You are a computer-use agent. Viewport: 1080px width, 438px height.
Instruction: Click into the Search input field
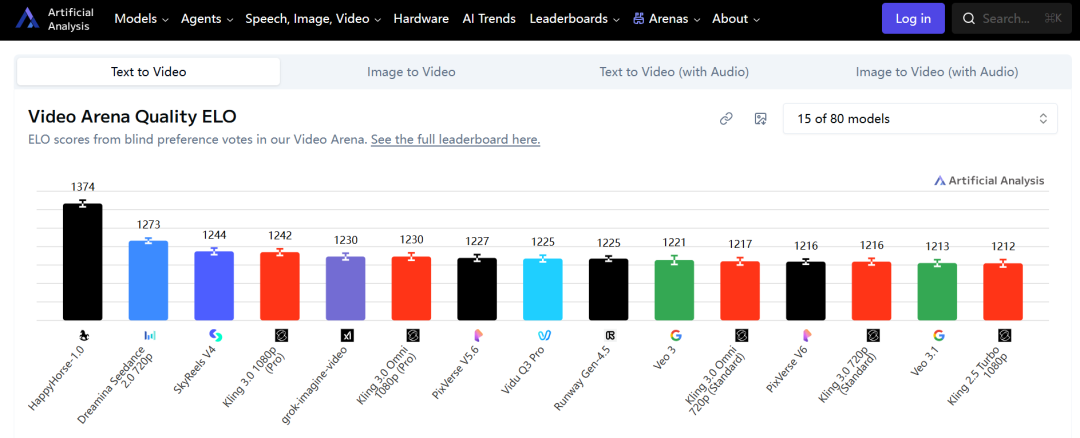[x=1012, y=19]
